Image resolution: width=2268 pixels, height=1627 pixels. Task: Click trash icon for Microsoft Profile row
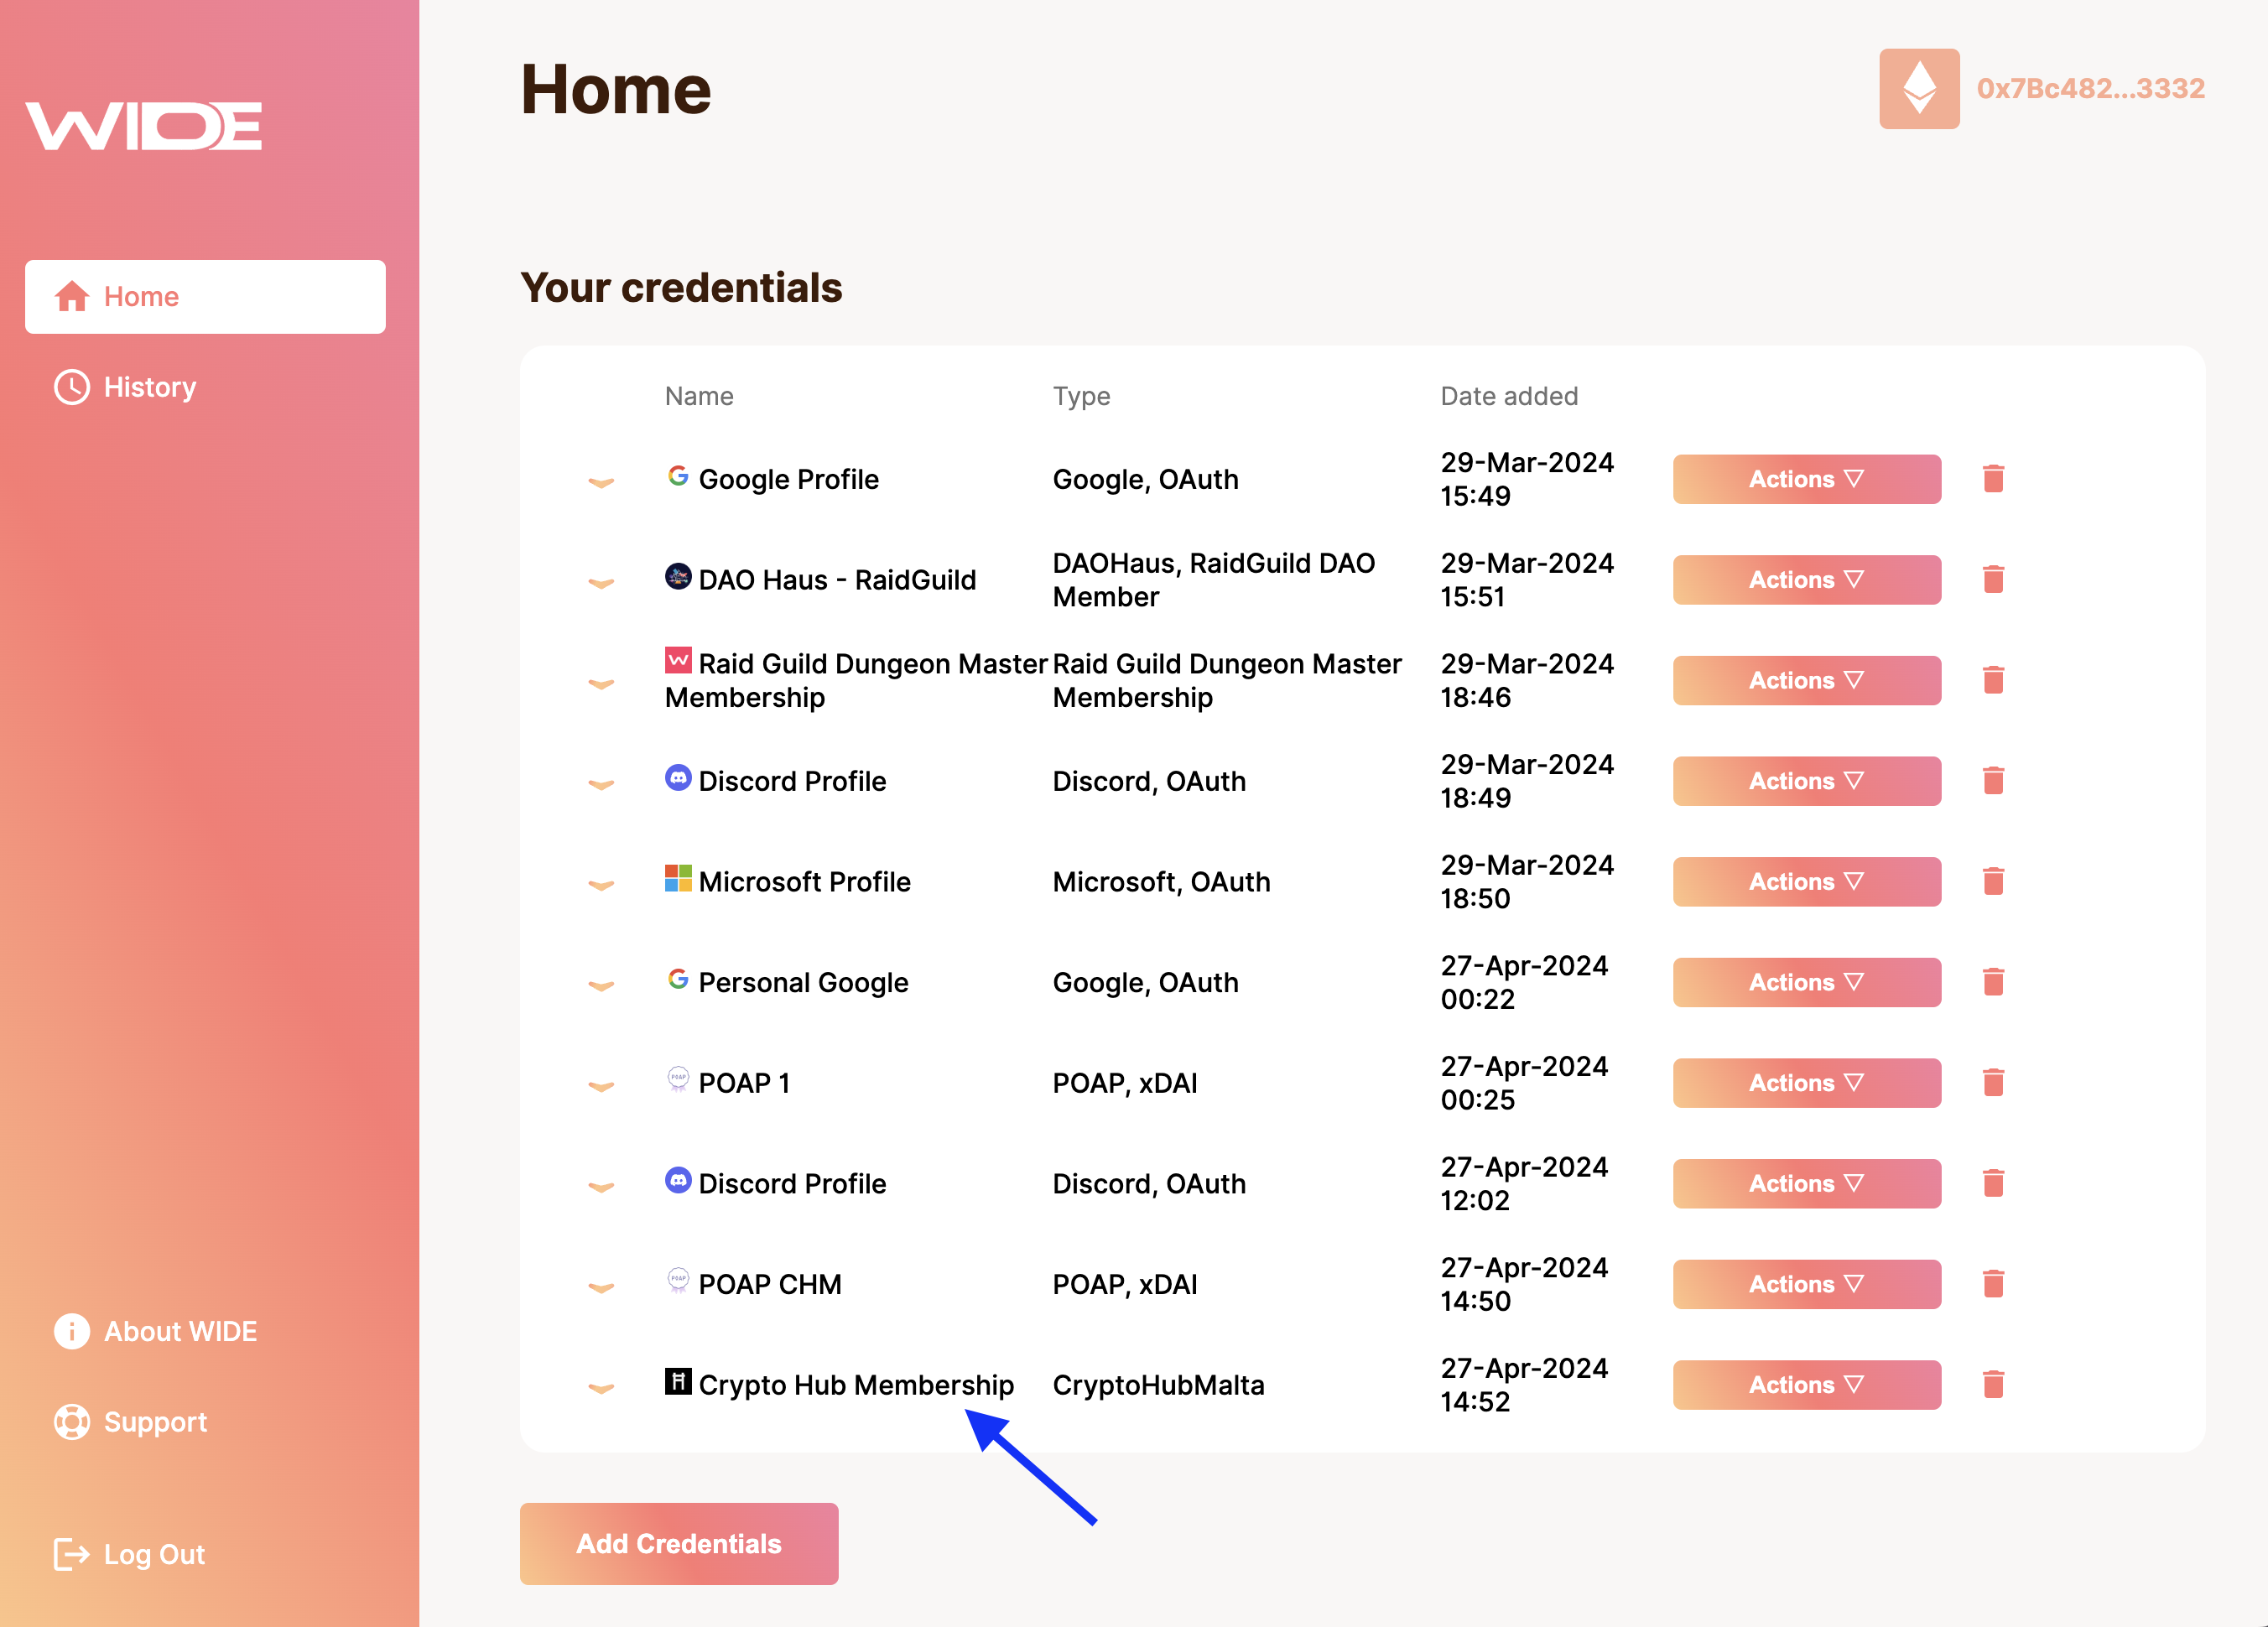pos(1993,882)
